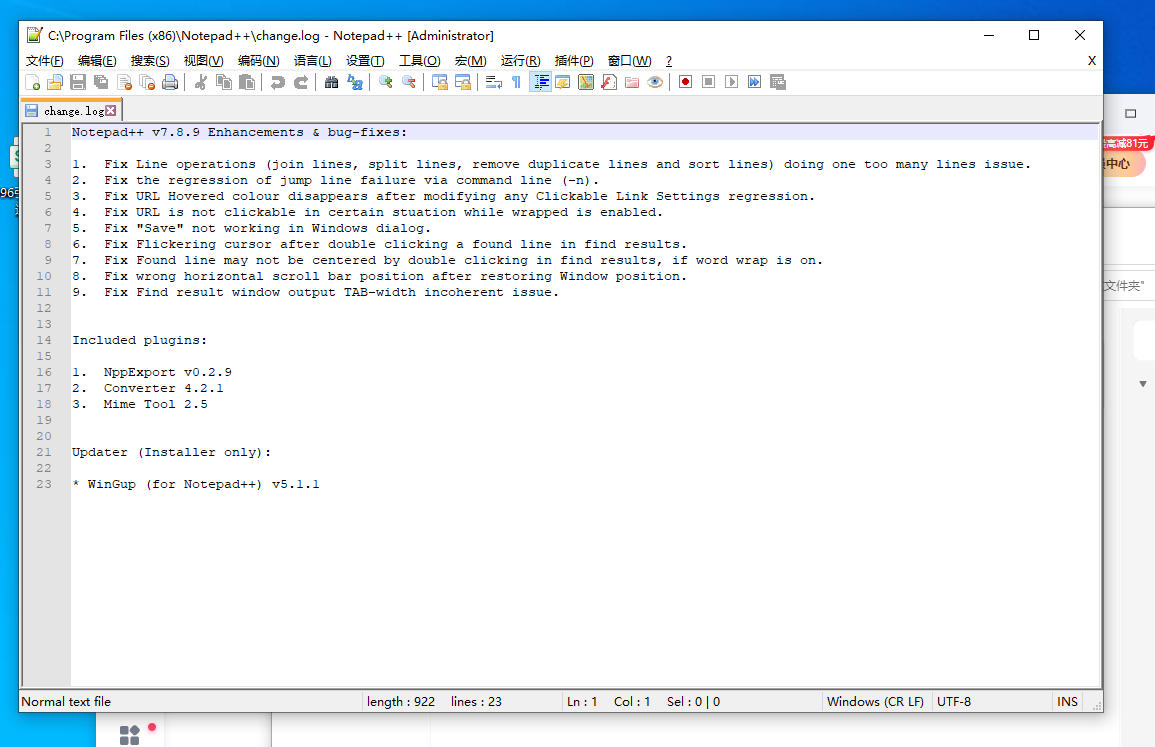This screenshot has height=747, width=1155.
Task: Click Run Macro Multiple Times icon
Action: pos(754,82)
